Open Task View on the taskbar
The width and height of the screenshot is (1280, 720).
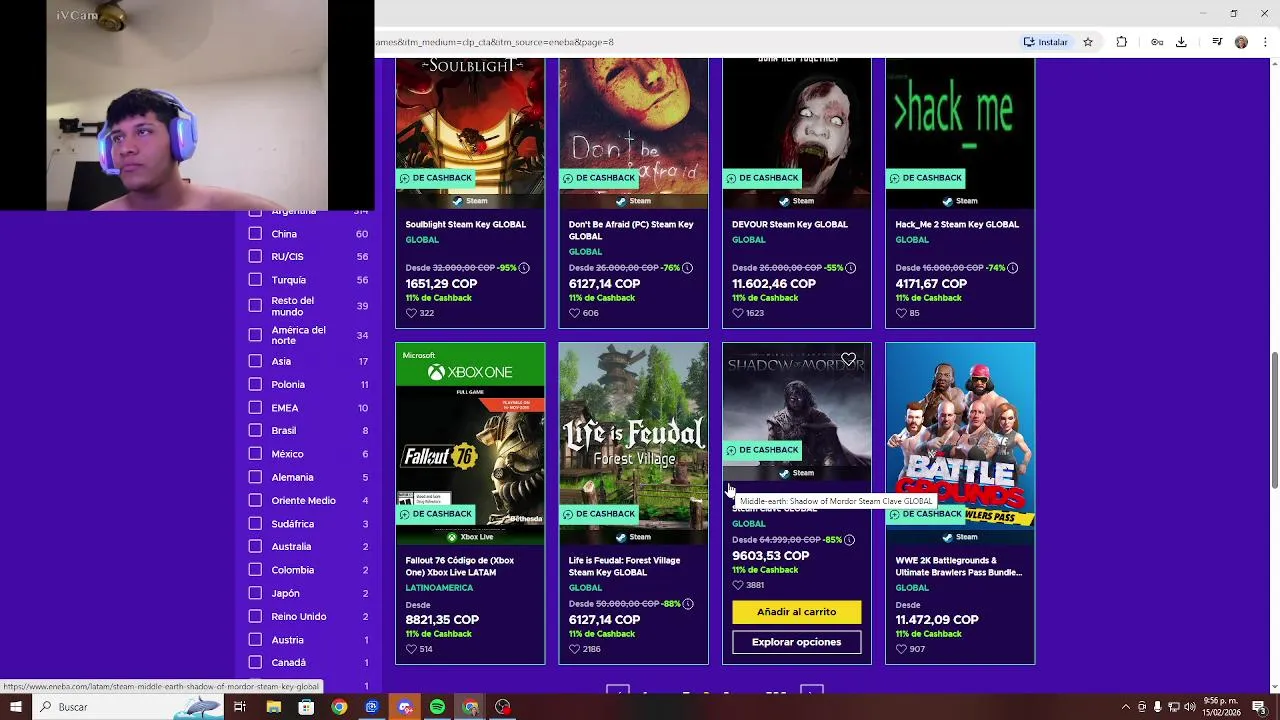click(x=240, y=707)
